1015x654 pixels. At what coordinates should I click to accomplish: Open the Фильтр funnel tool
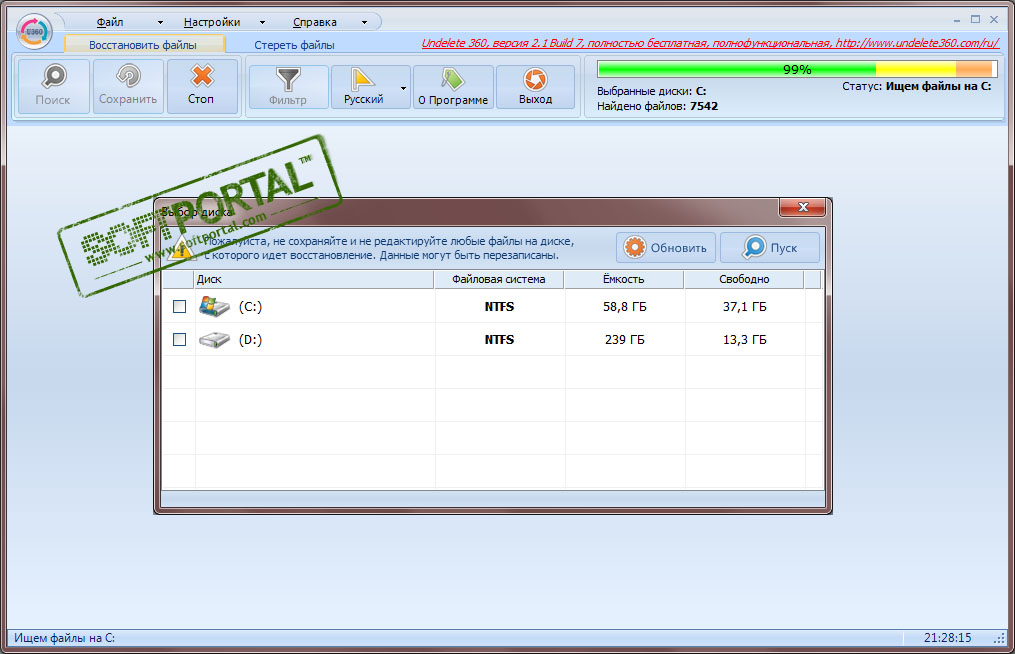(x=288, y=86)
